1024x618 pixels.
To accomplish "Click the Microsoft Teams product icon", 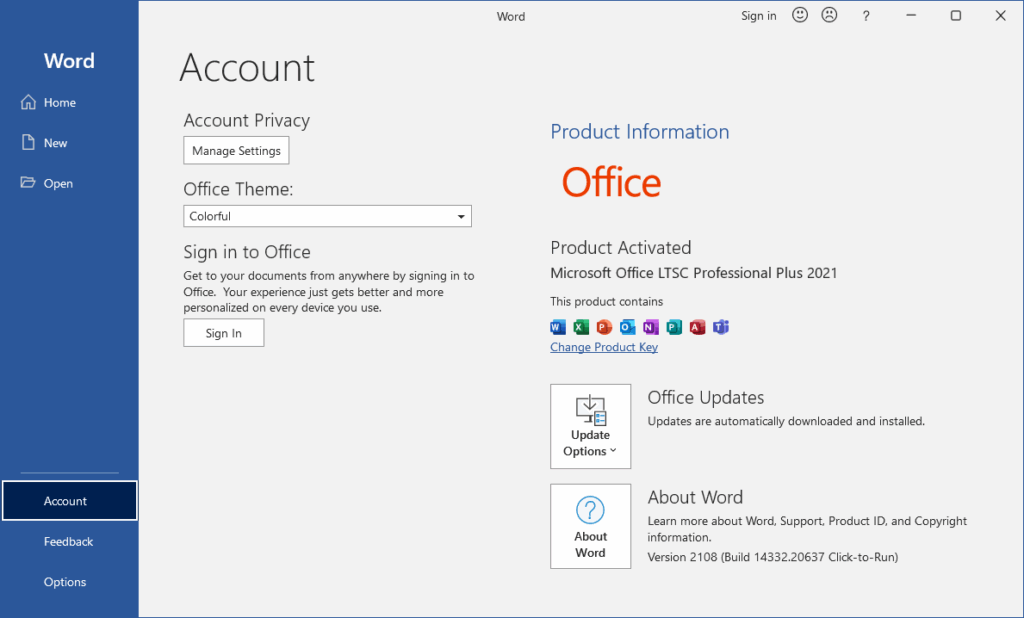I will click(721, 327).
